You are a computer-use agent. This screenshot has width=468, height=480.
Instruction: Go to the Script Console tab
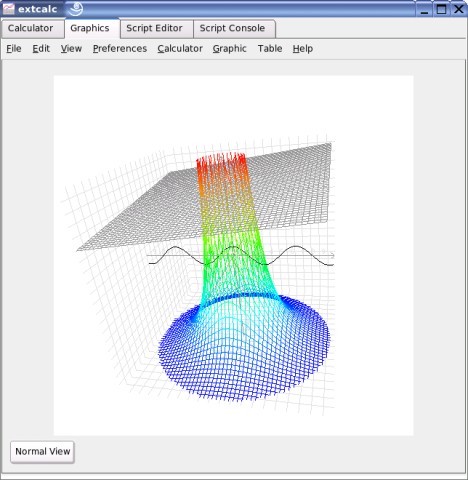point(234,29)
